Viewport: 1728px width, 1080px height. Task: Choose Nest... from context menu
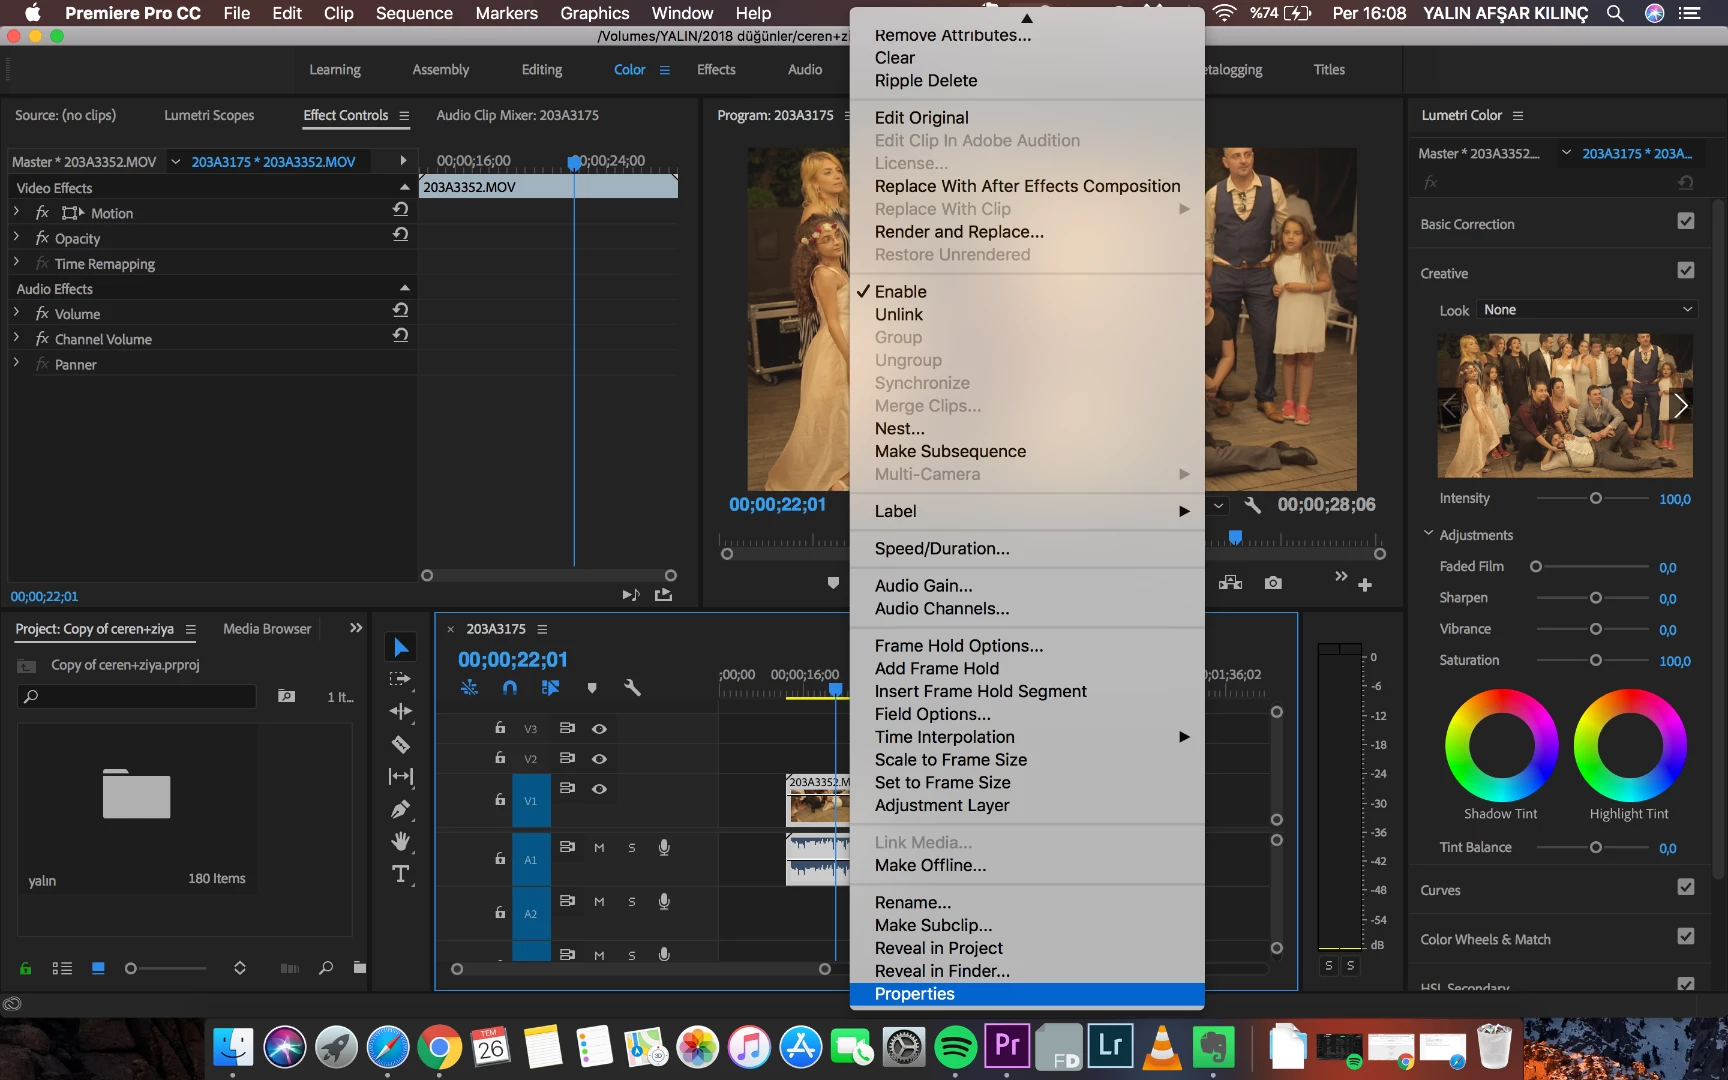[1027, 428]
